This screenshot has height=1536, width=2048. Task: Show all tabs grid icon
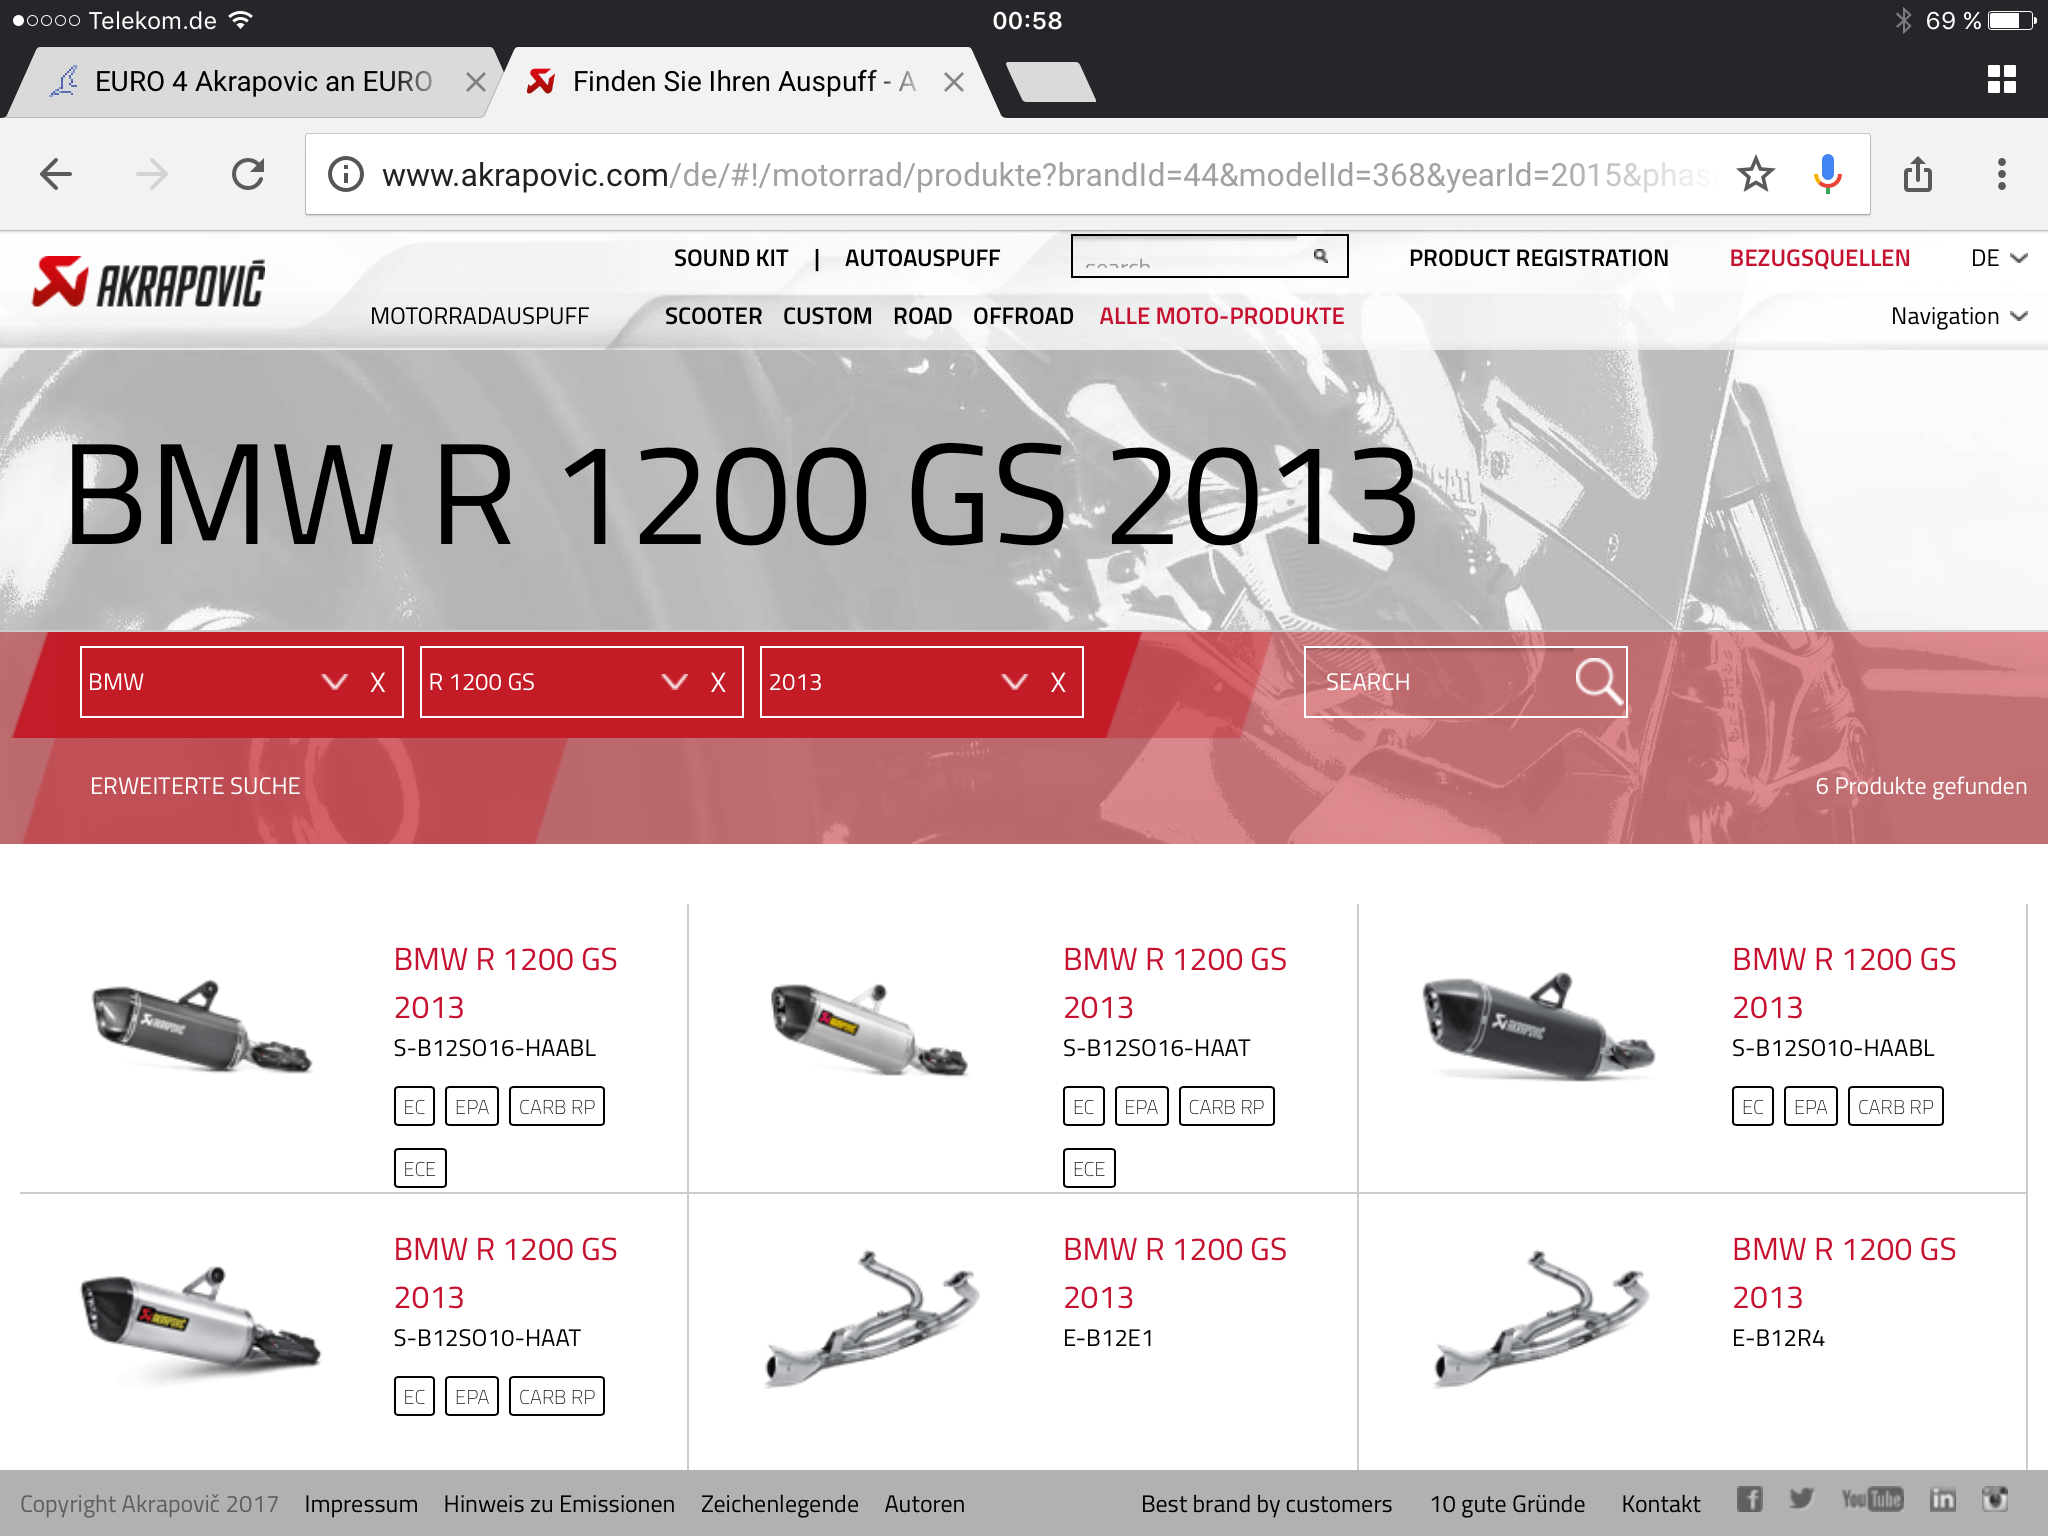point(2001,80)
